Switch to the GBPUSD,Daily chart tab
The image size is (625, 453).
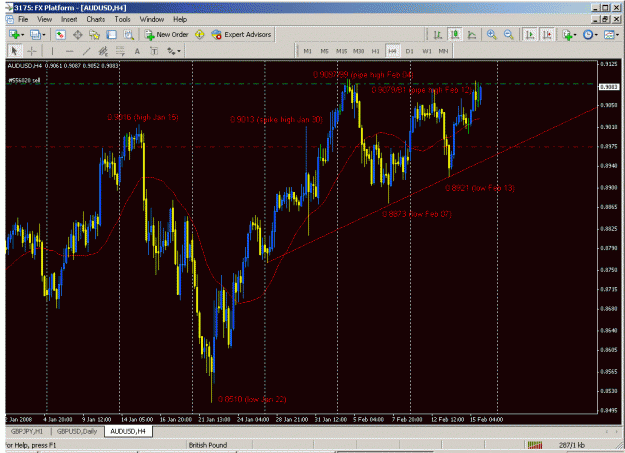tap(77, 431)
